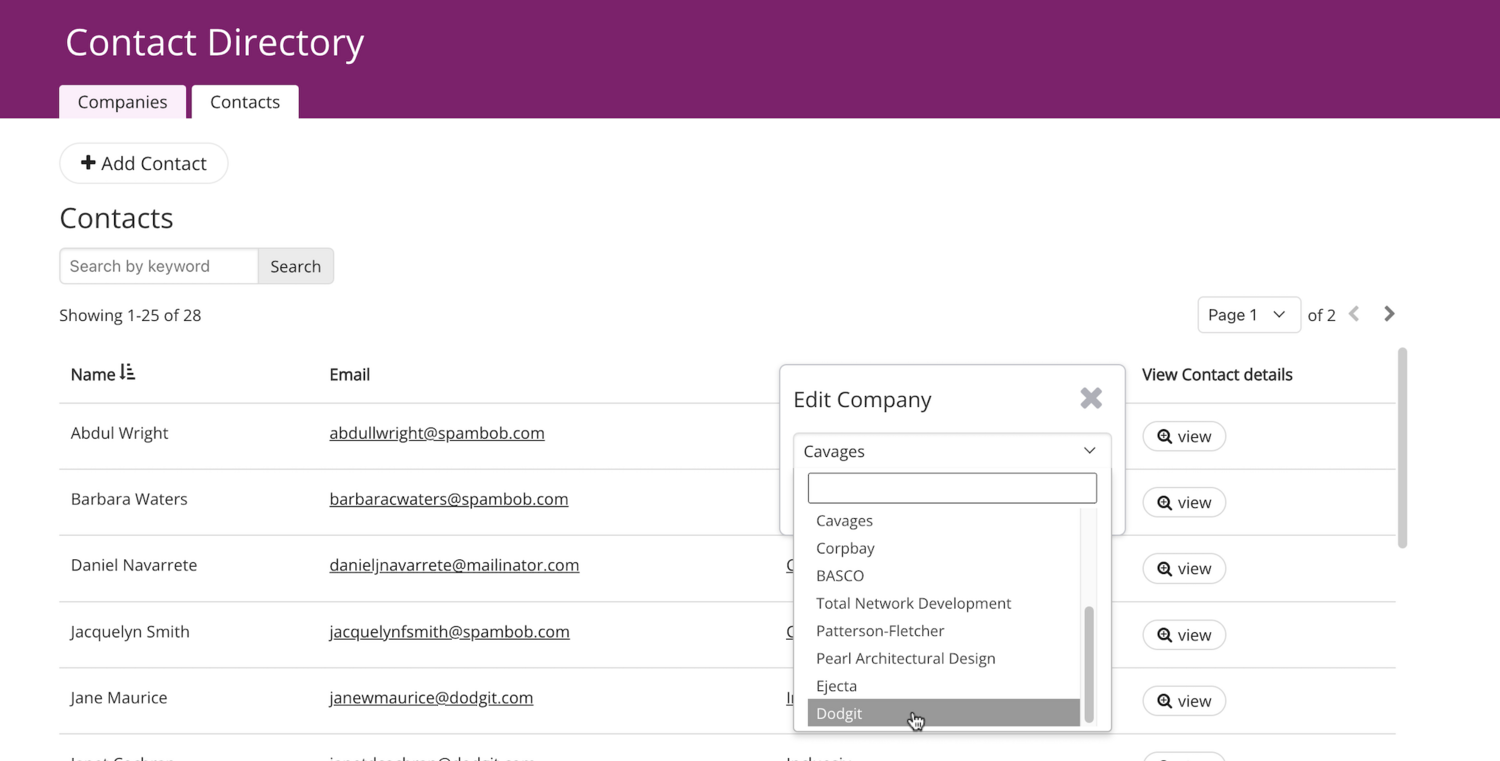View Jacquelyn Smith contact details

pos(1183,634)
